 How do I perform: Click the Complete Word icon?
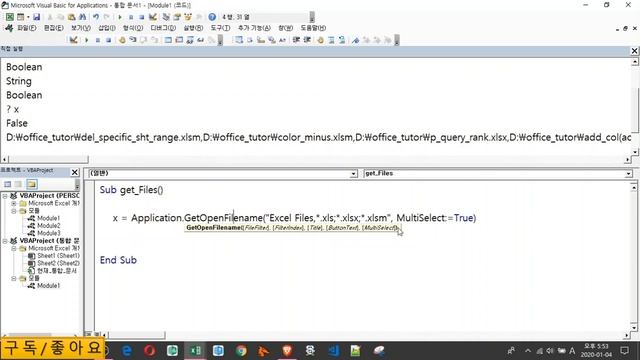pos(282,40)
